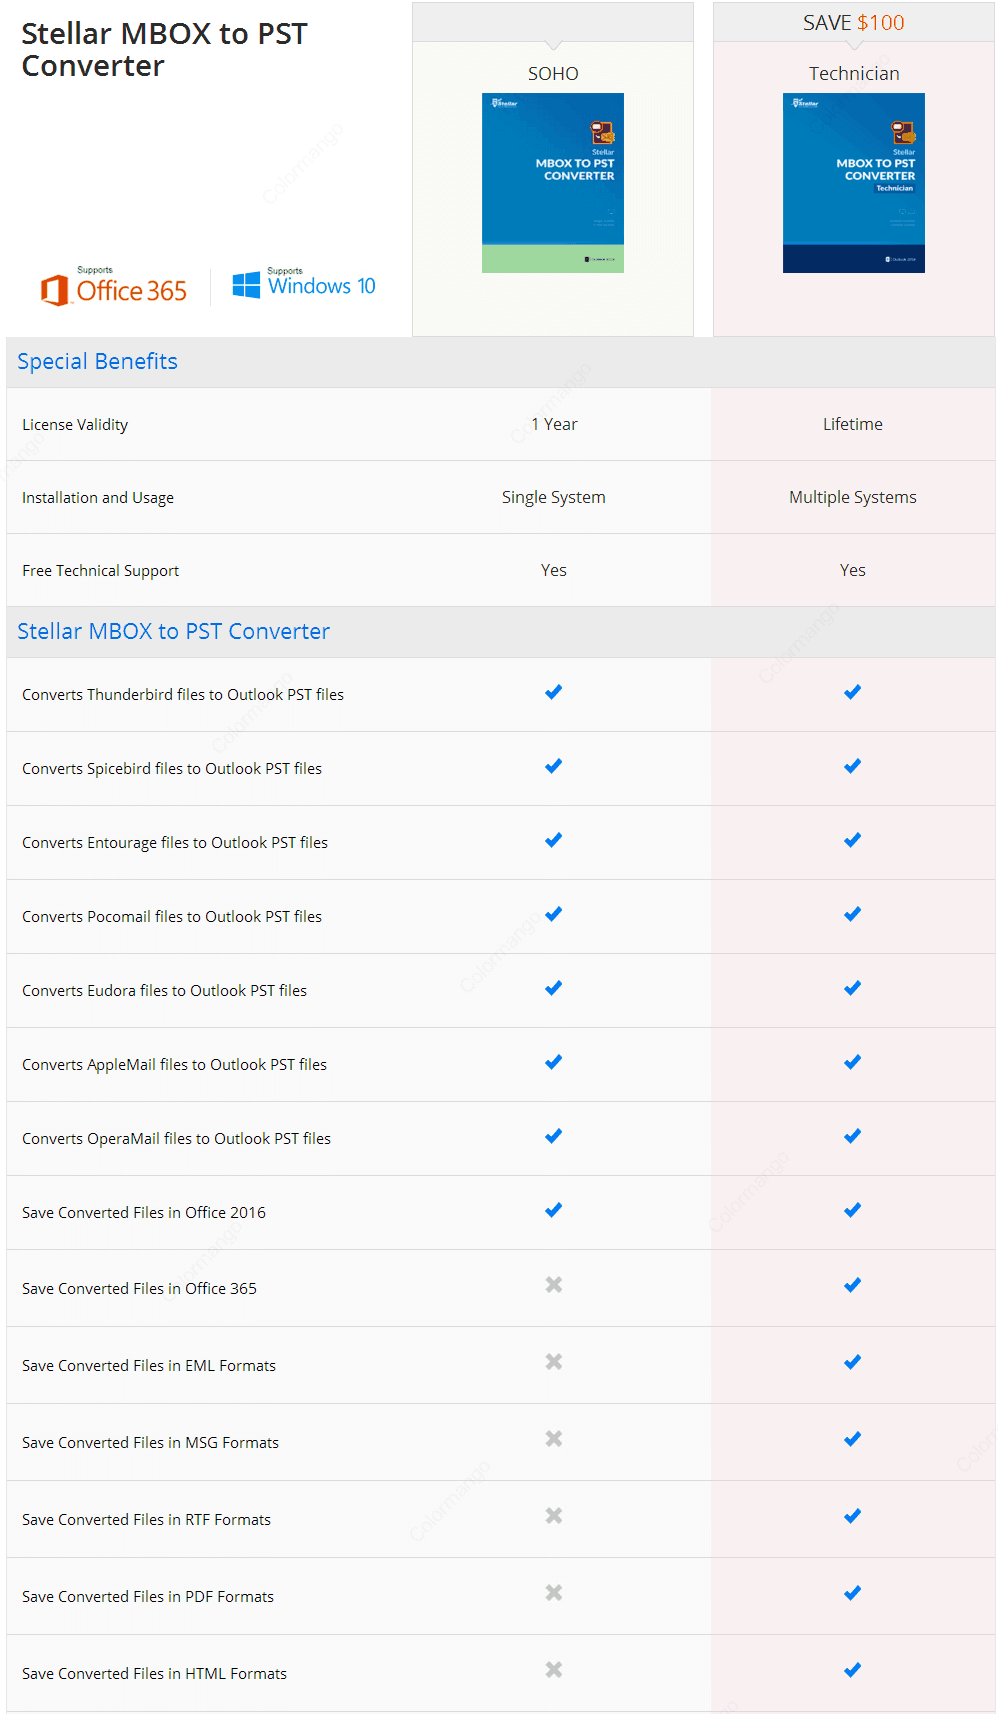Image resolution: width=998 pixels, height=1714 pixels.
Task: Click Technician checkmark for MSG Formats
Action: 852,1439
